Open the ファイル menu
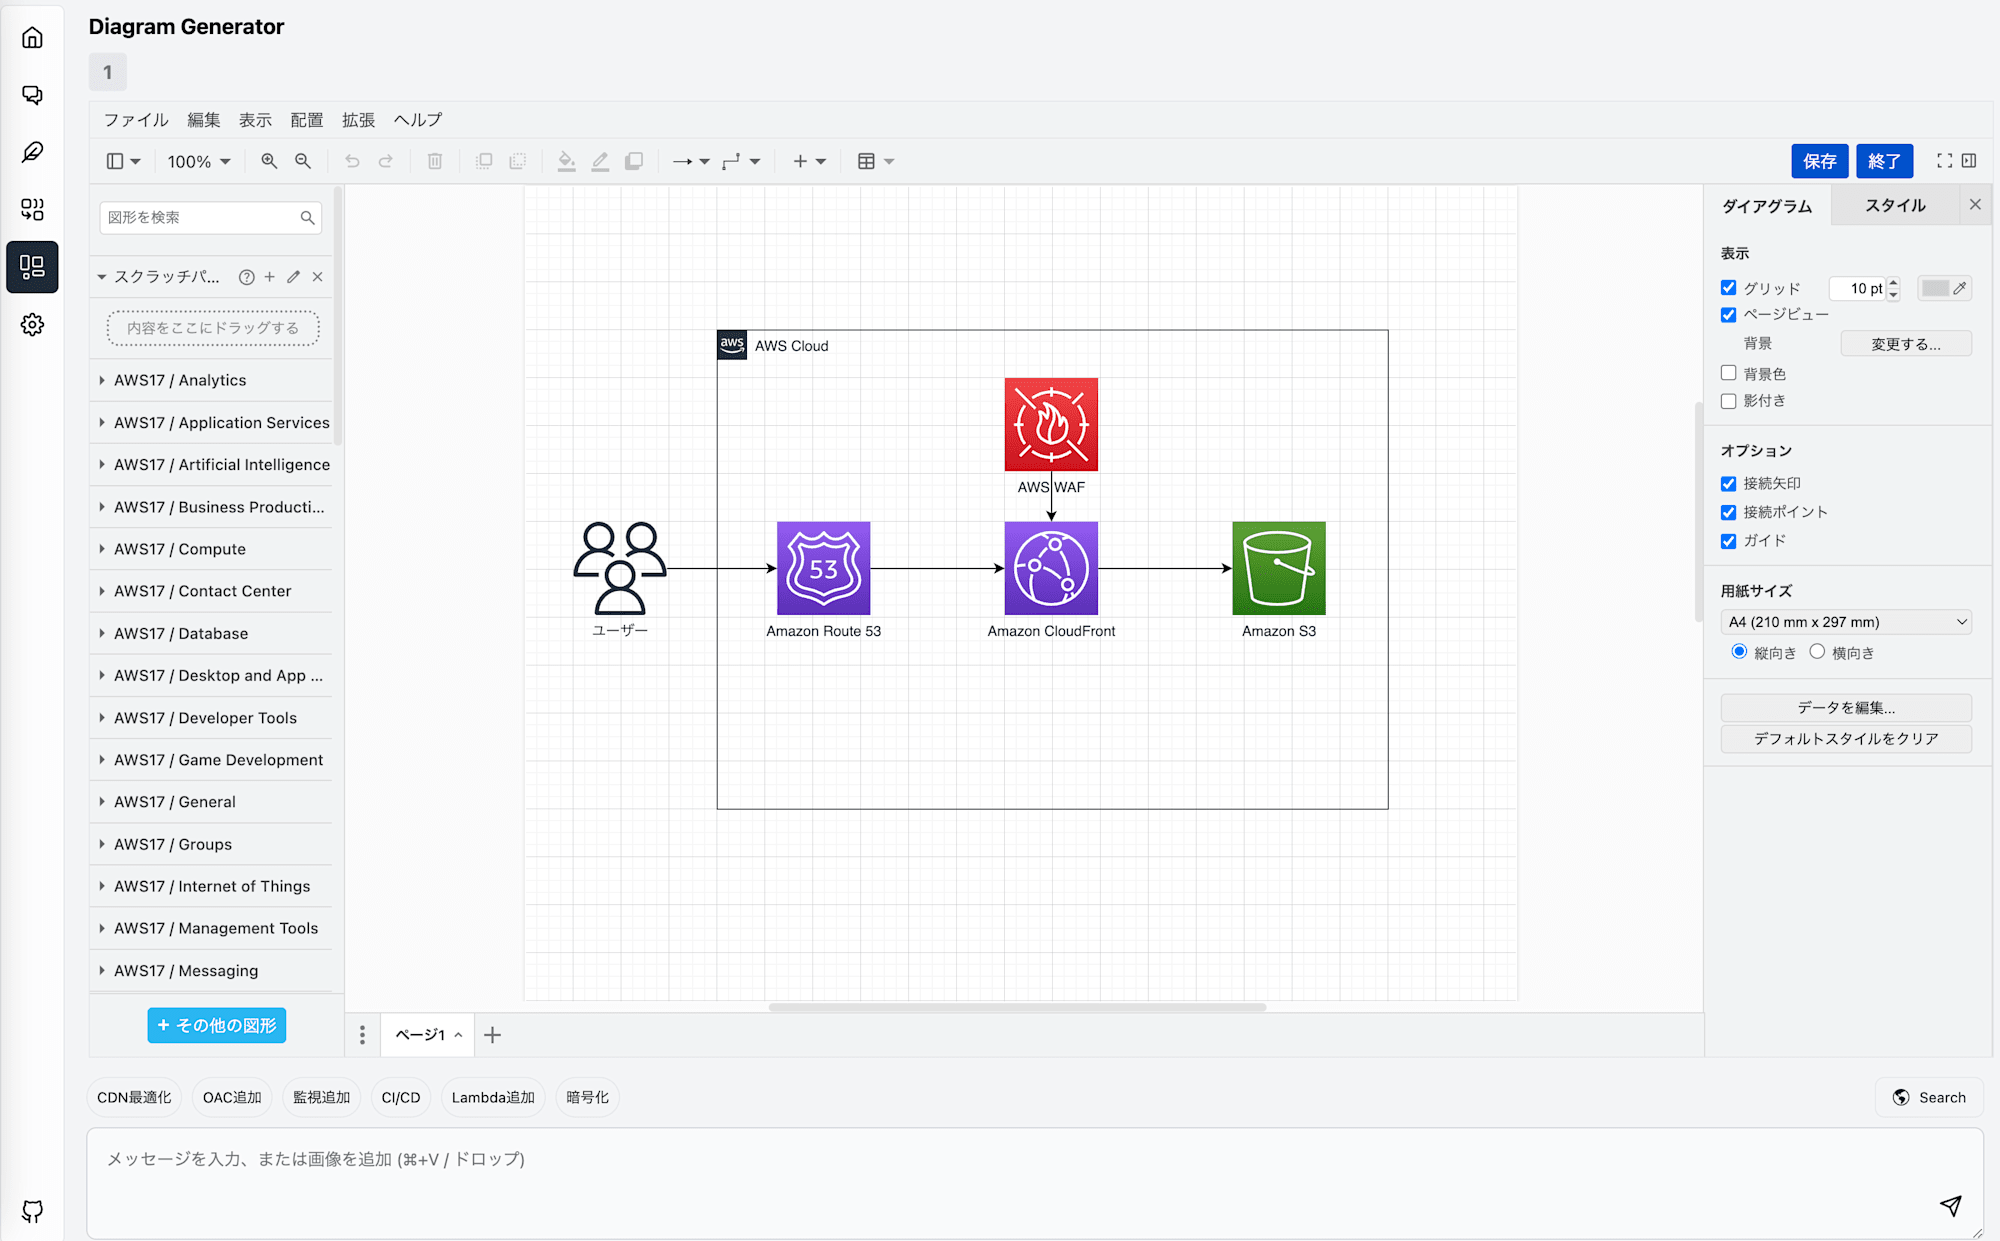The image size is (2000, 1241). click(133, 120)
